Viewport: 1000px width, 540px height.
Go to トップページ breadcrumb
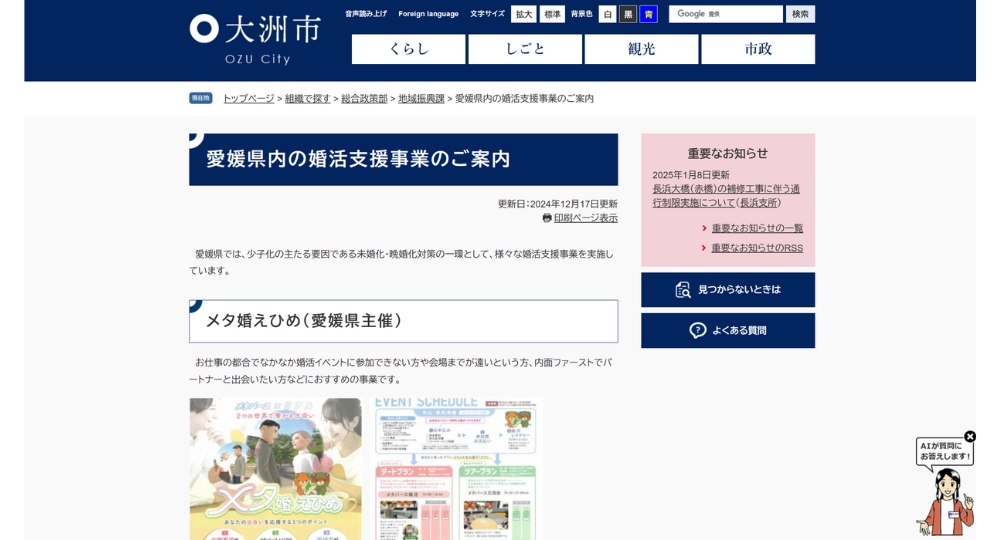coord(248,98)
